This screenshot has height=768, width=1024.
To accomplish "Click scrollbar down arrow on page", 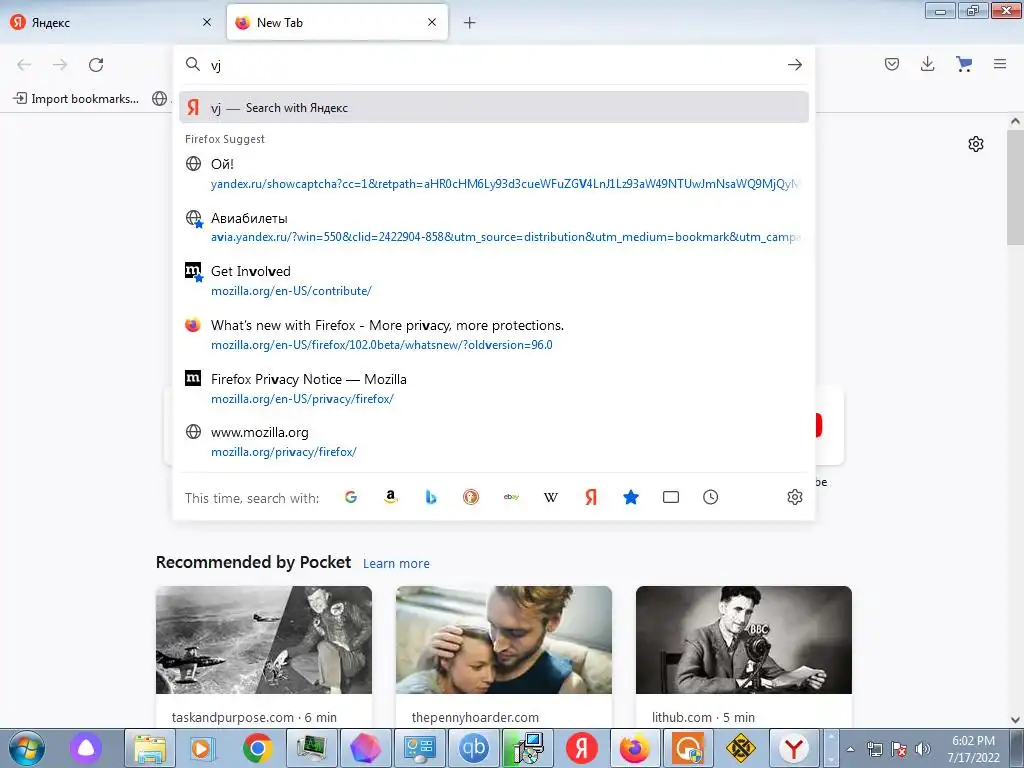I will [1016, 720].
